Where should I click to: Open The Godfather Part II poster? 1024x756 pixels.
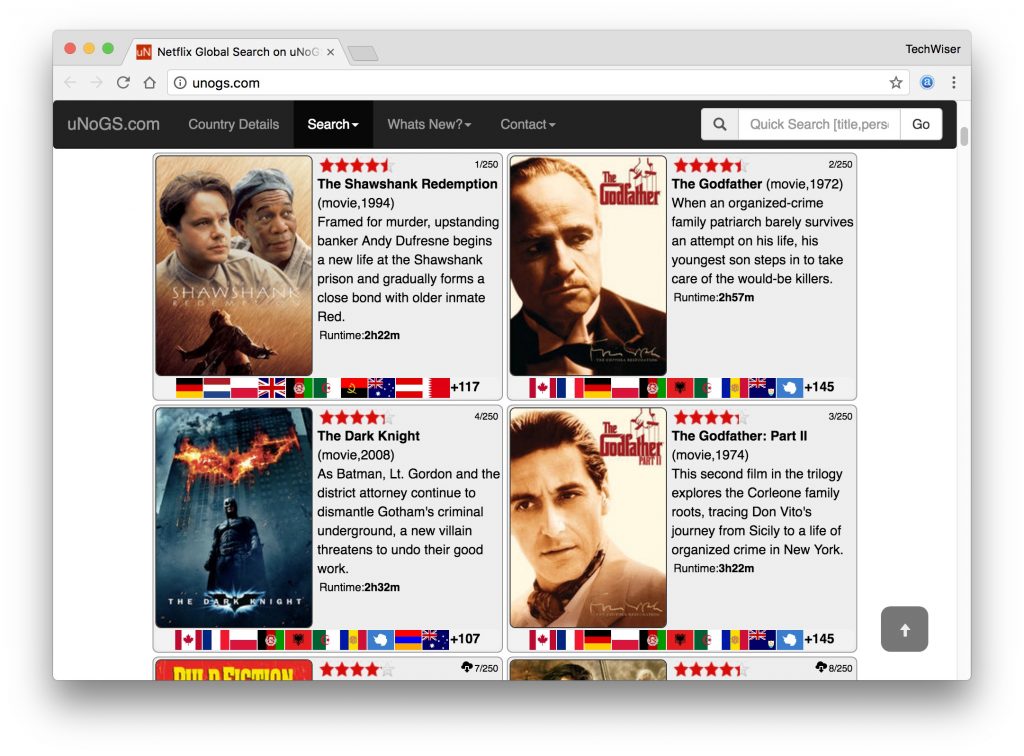(588, 517)
